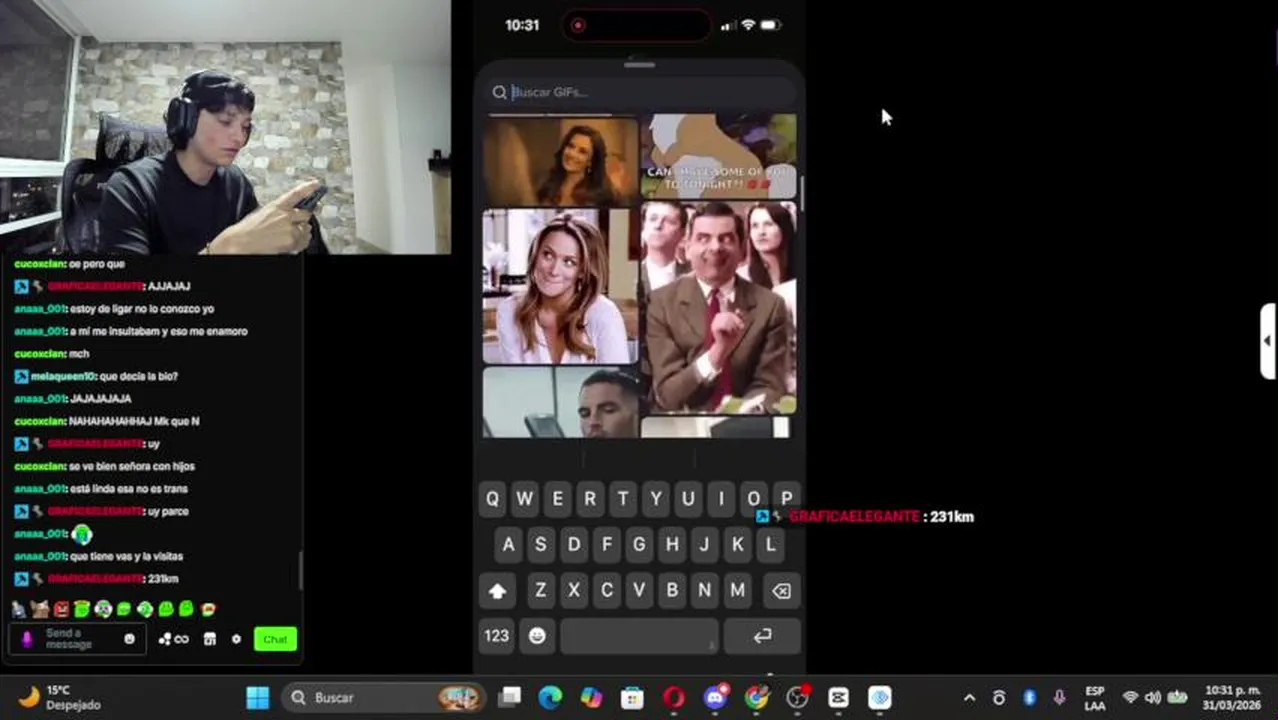Open OBS Studio from the taskbar

click(797, 697)
